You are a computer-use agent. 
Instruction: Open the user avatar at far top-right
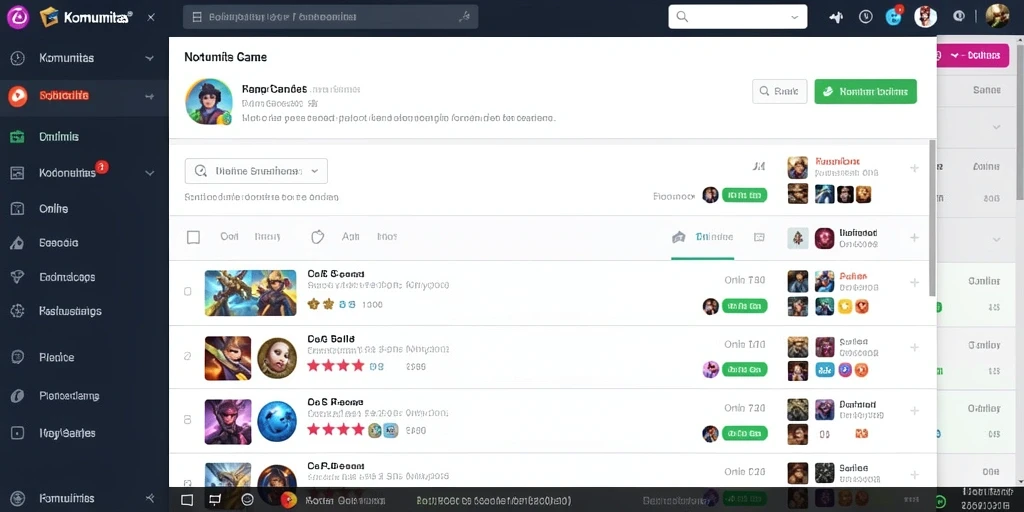pos(997,16)
